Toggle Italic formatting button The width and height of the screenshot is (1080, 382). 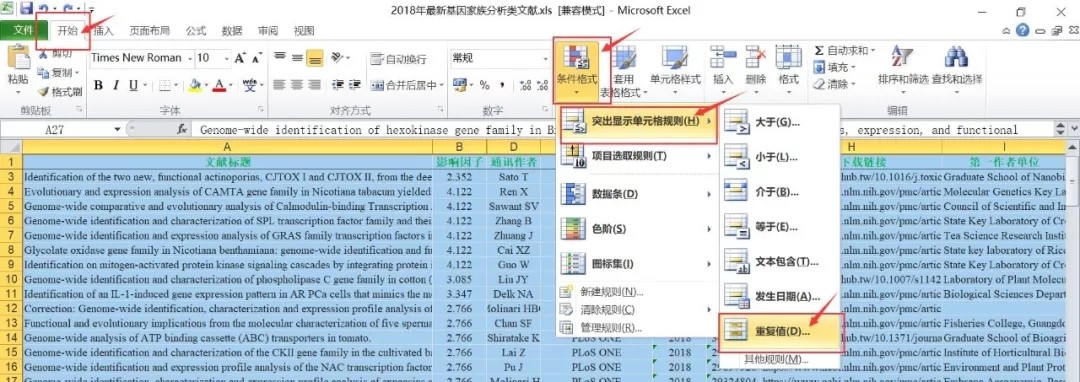(116, 85)
